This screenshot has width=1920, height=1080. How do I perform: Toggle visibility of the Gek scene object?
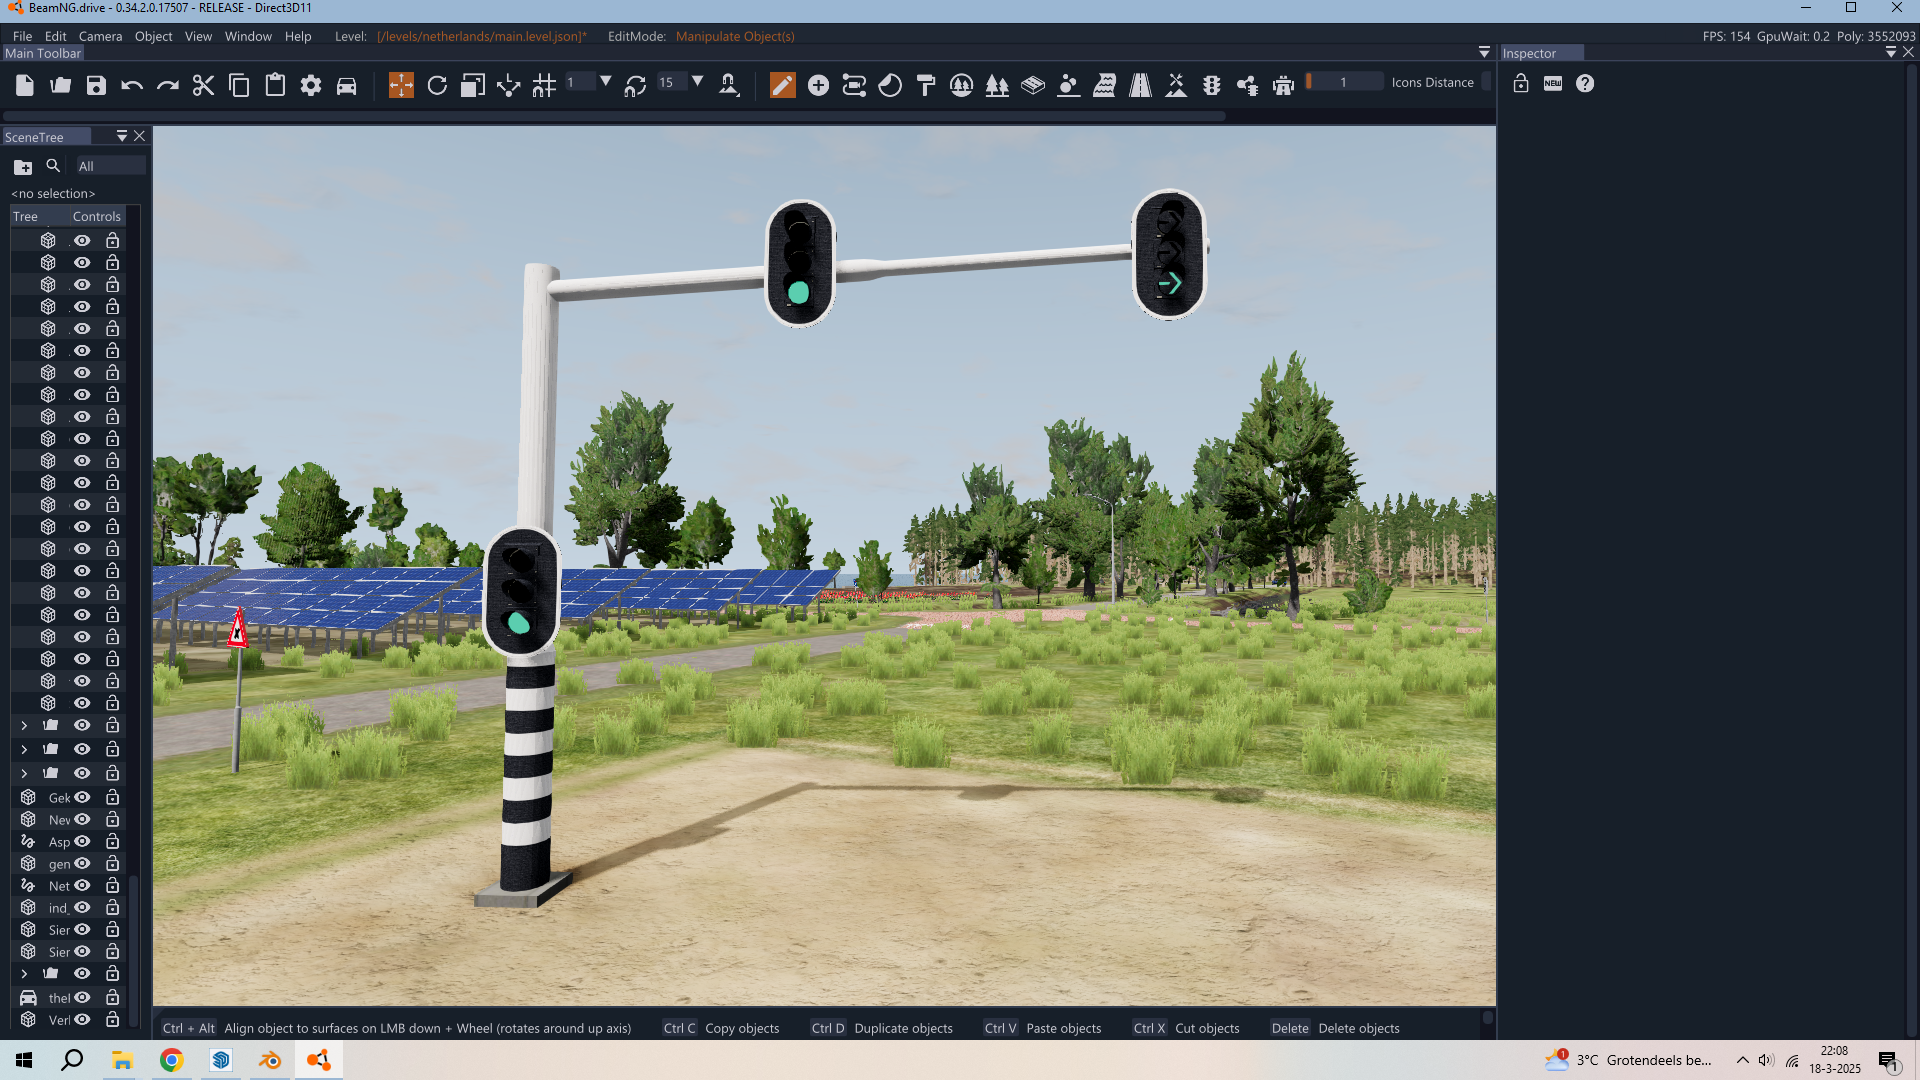(82, 797)
